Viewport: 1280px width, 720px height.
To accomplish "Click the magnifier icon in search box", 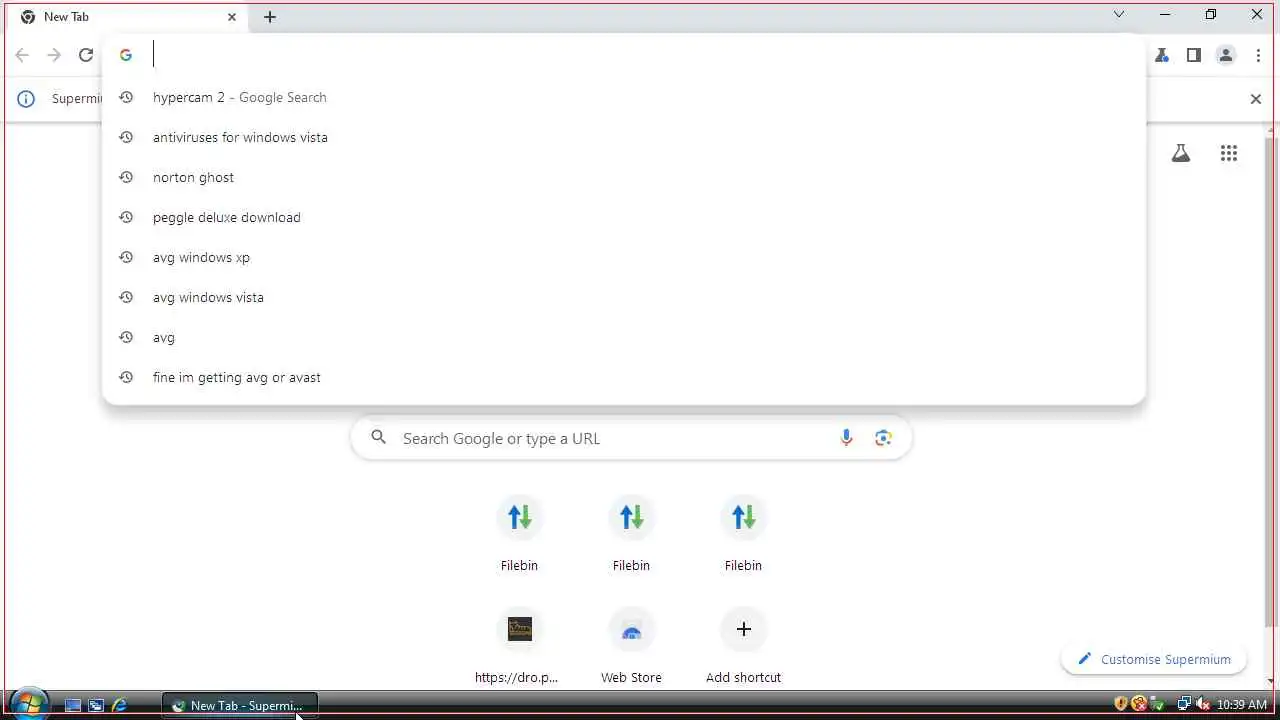I will tap(378, 438).
